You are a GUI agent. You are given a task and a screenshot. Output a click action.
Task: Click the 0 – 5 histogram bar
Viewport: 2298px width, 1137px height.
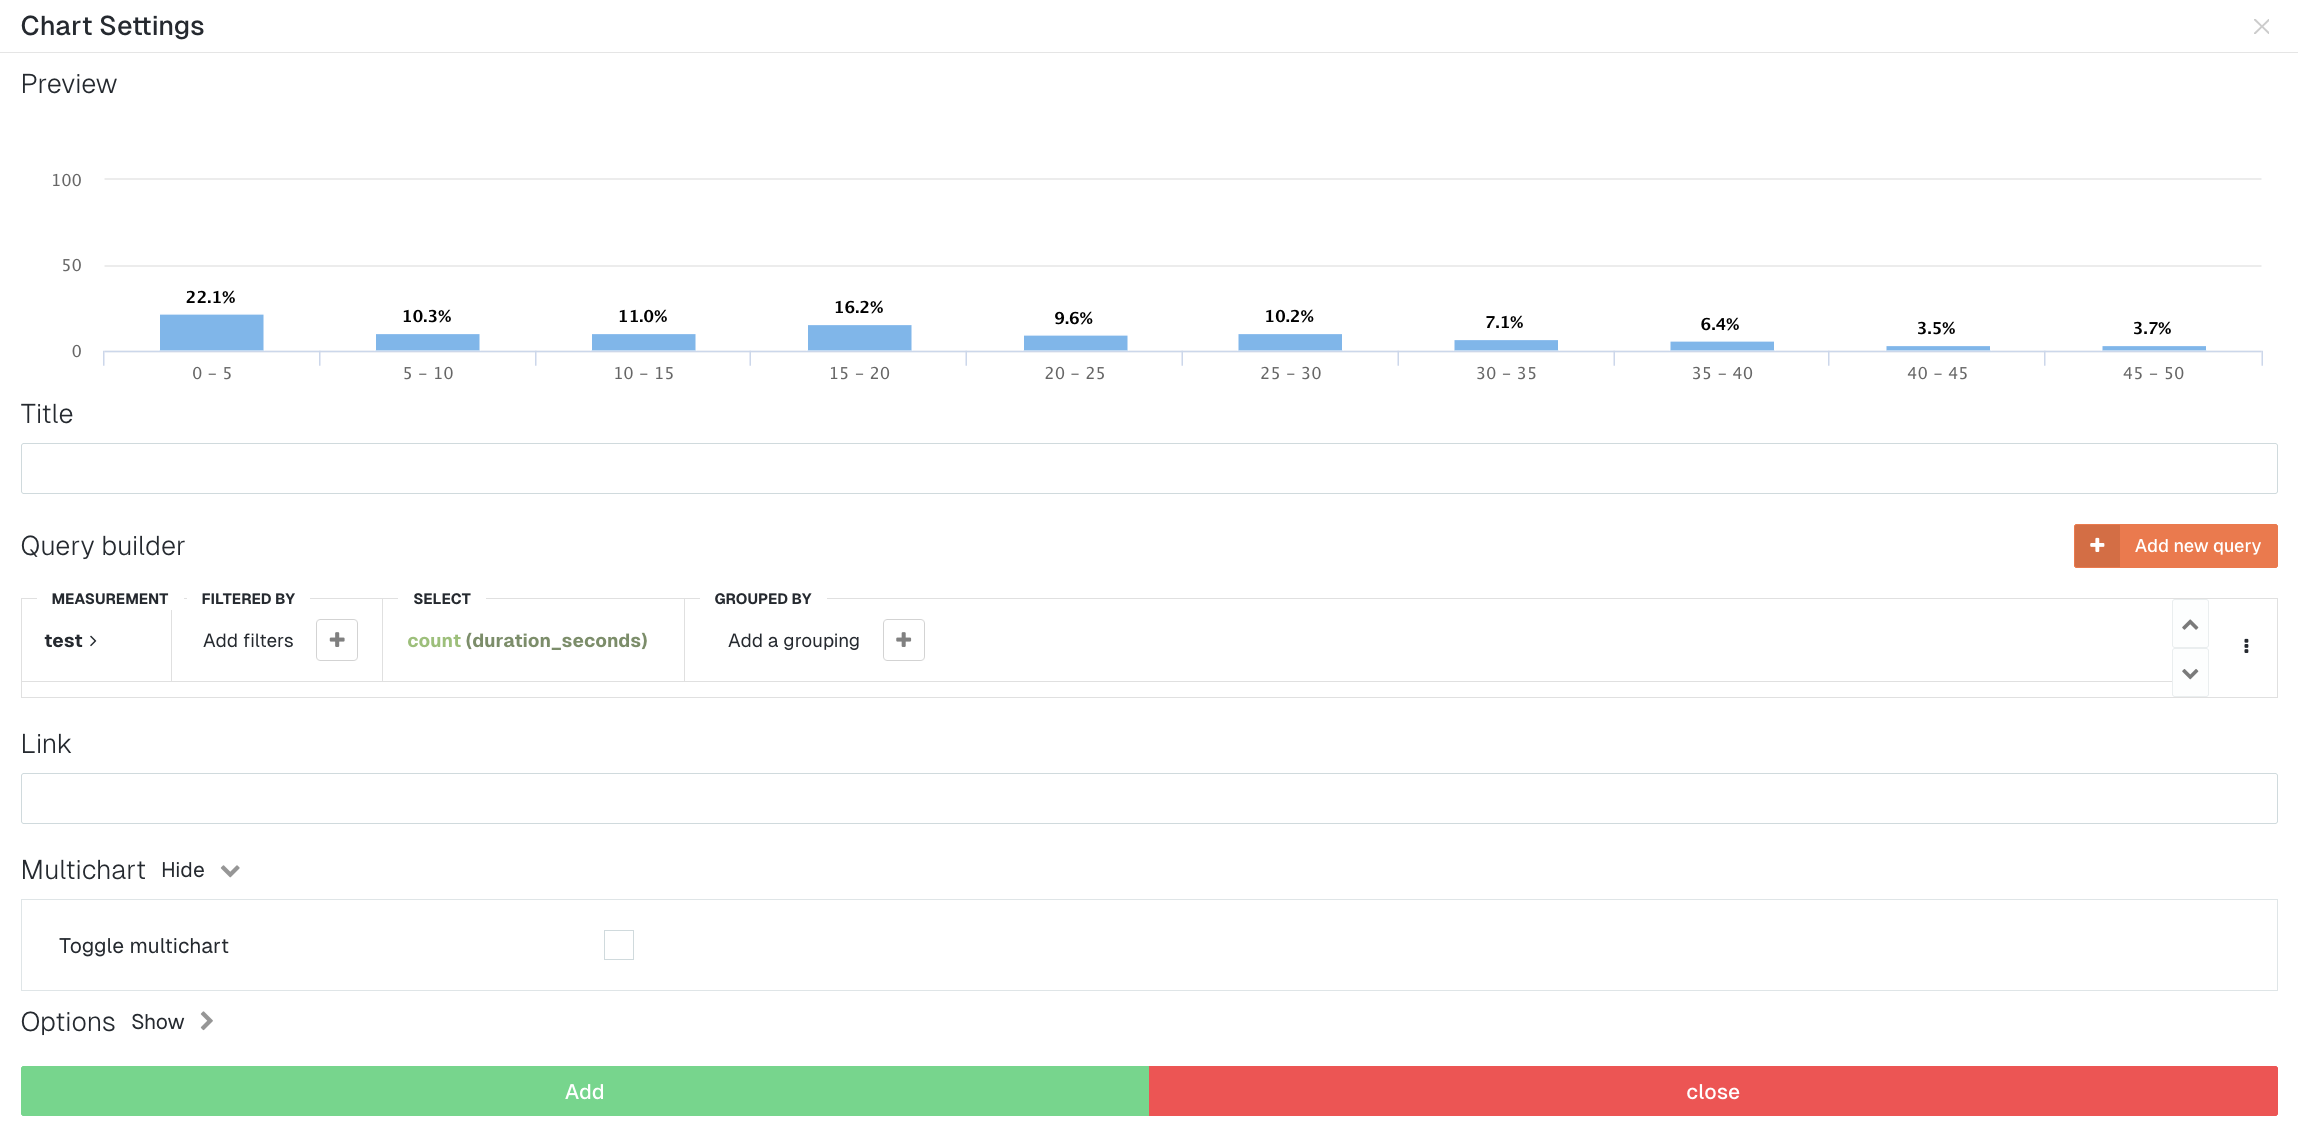point(211,333)
